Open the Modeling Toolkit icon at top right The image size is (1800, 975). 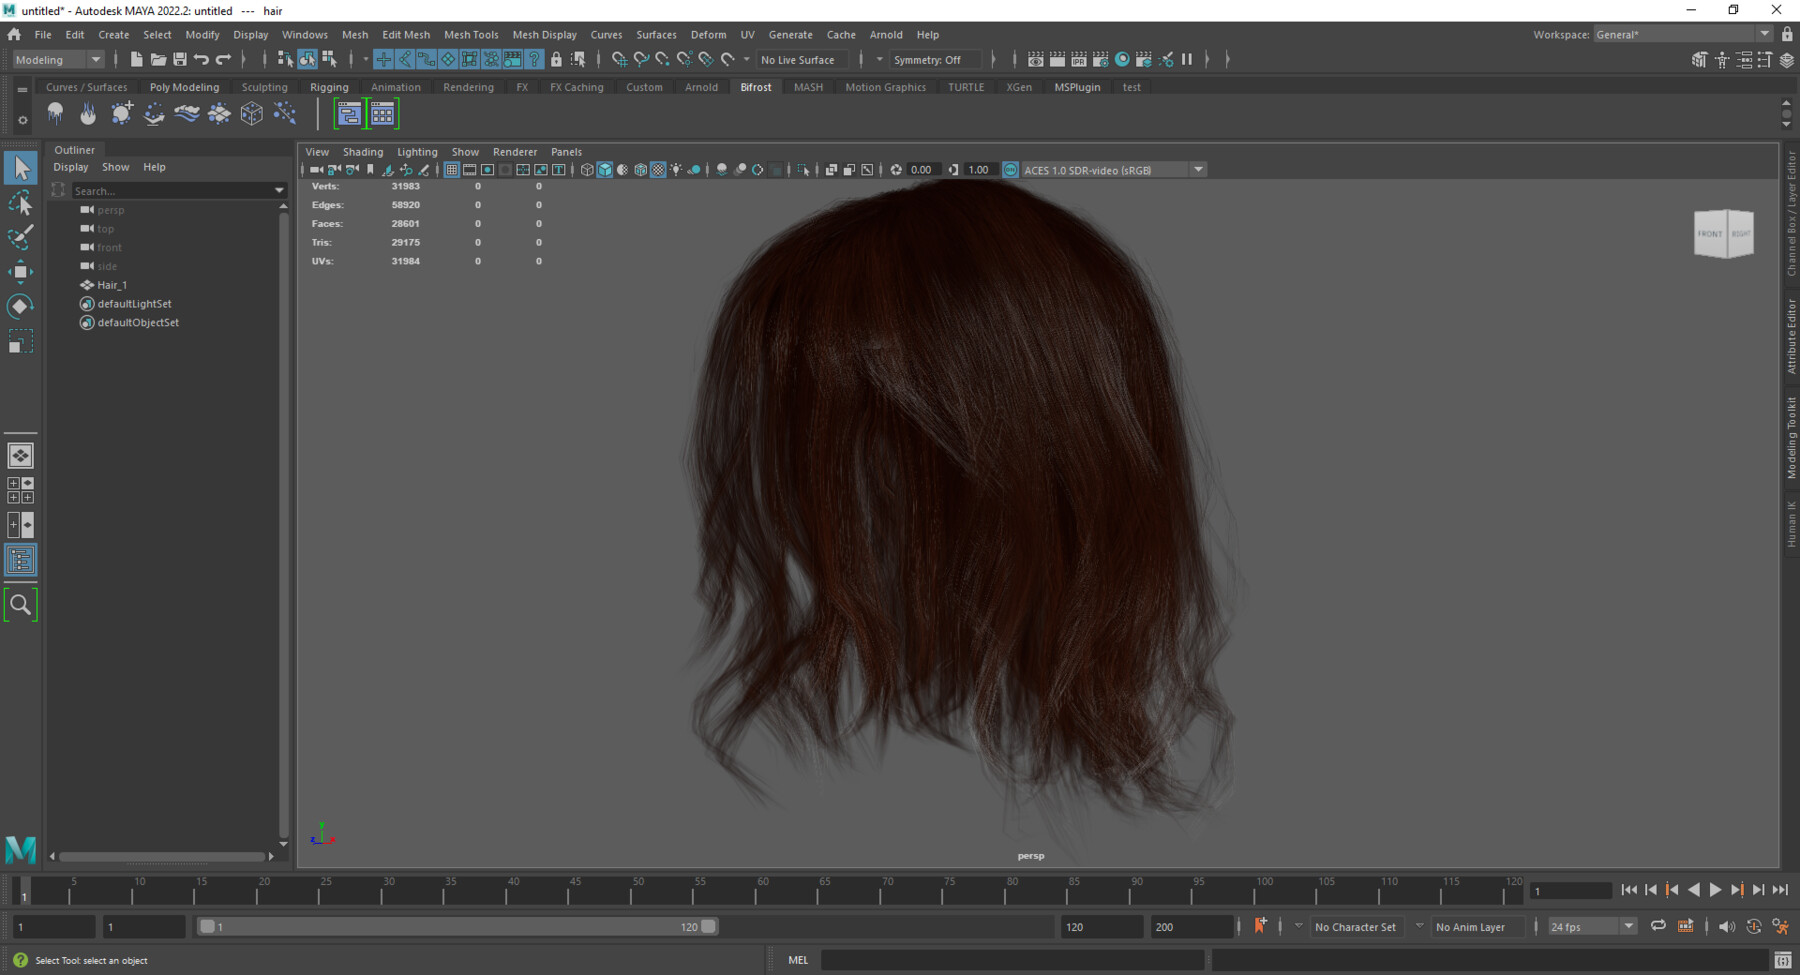(x=1700, y=60)
